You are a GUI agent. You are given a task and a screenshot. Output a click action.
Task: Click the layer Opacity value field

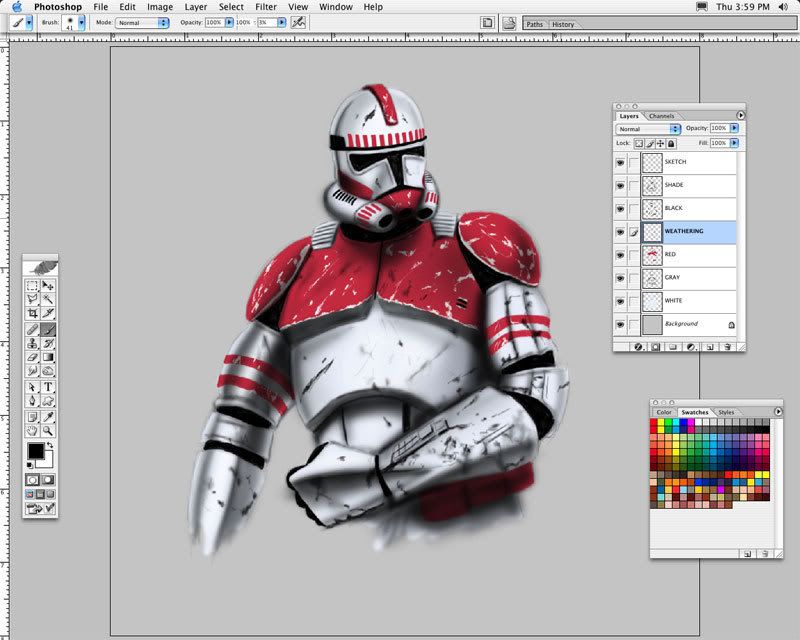coord(719,128)
